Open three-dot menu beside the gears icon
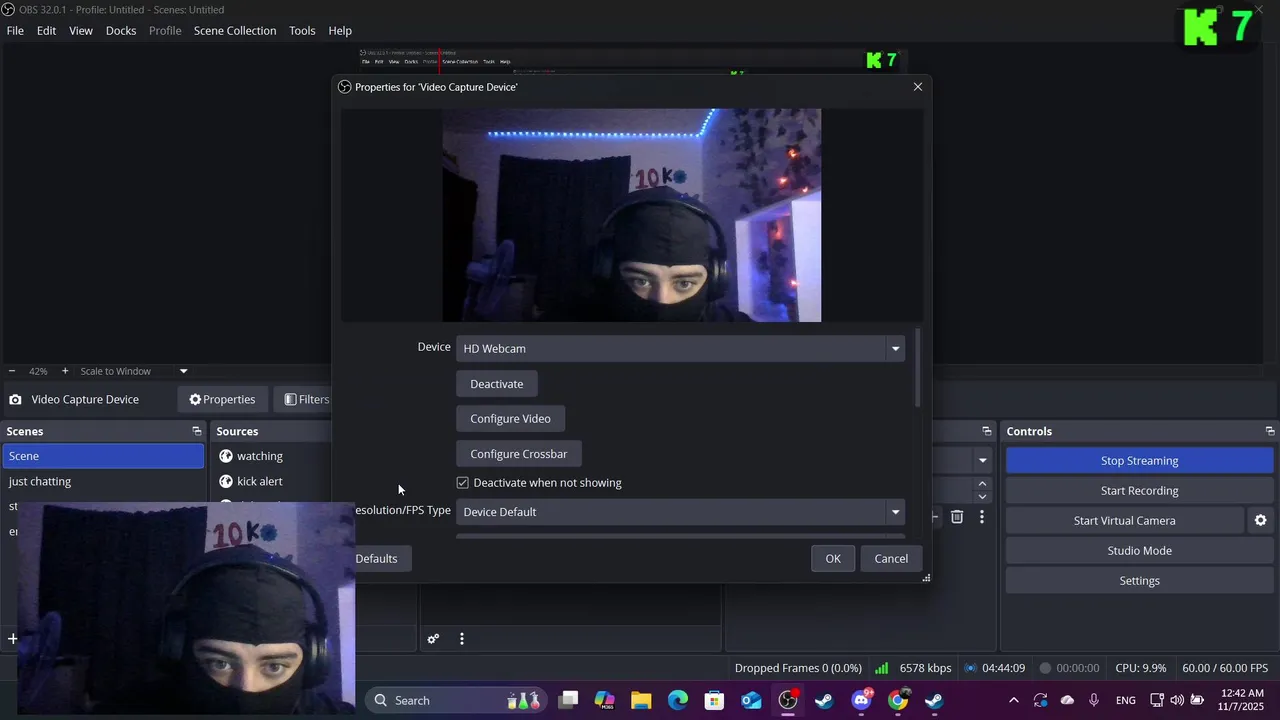This screenshot has height=720, width=1280. (461, 639)
